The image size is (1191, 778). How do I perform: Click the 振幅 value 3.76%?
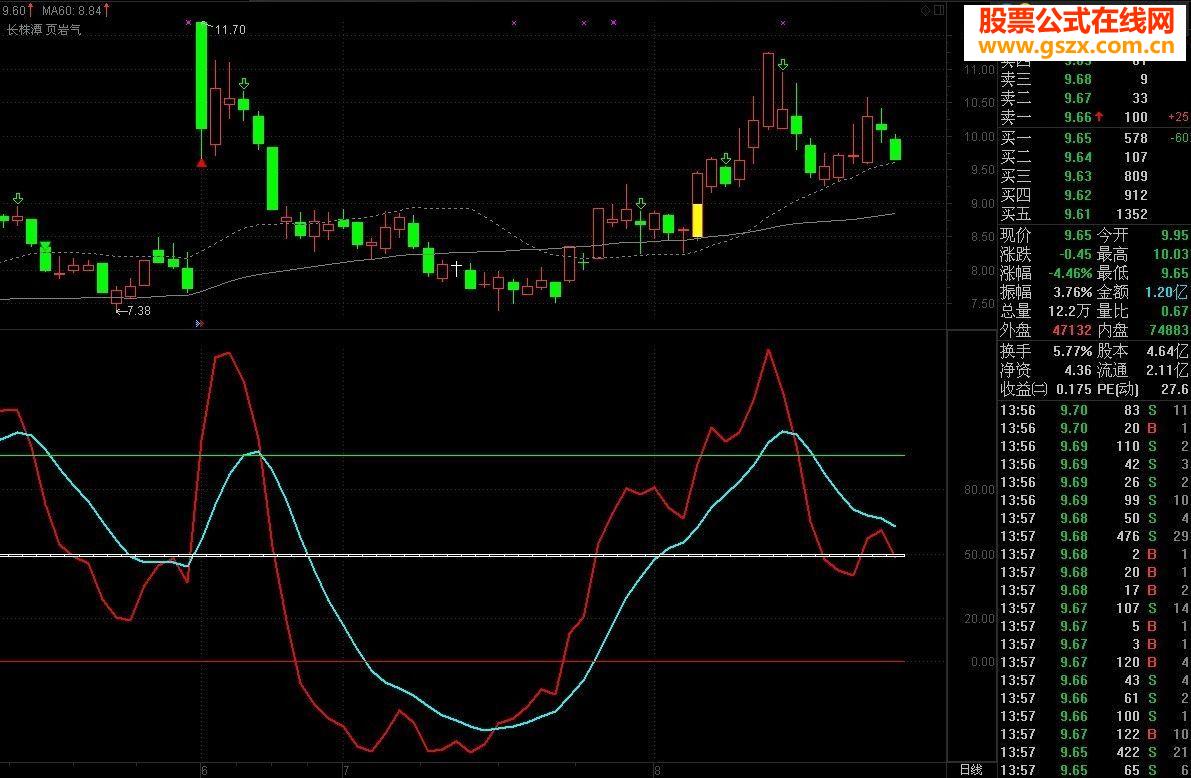1073,292
